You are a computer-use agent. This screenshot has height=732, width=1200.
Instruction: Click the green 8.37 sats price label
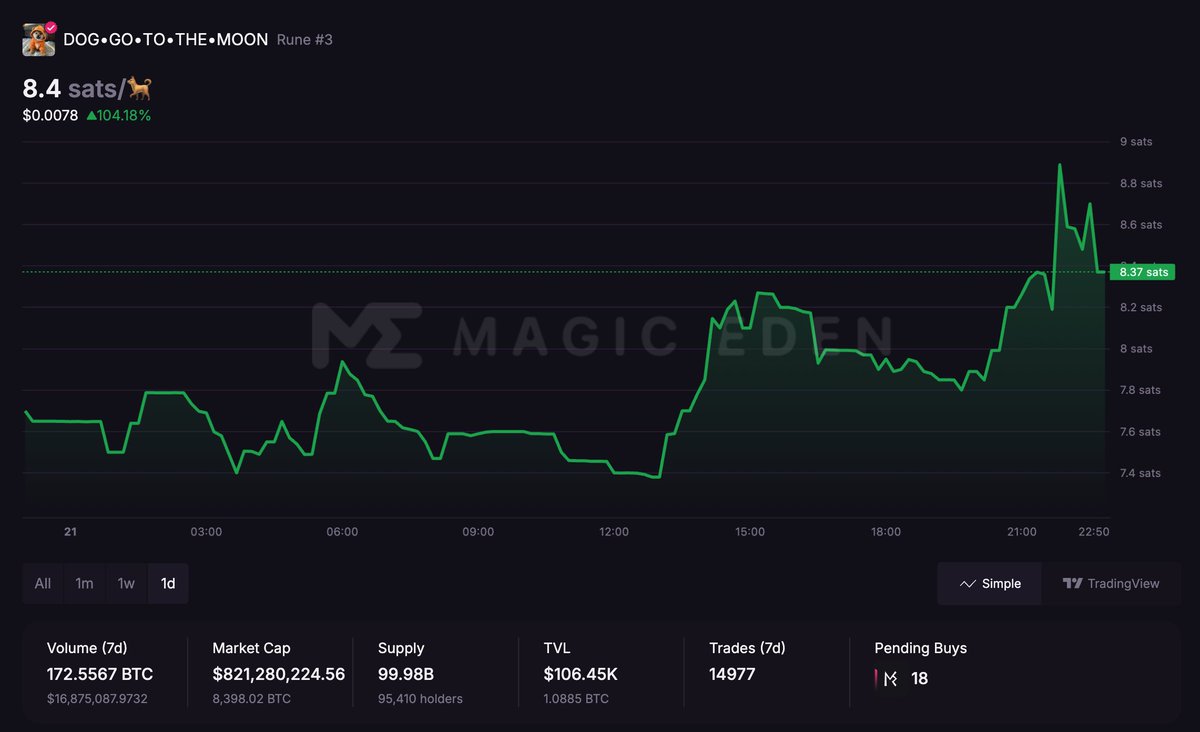[x=1142, y=271]
